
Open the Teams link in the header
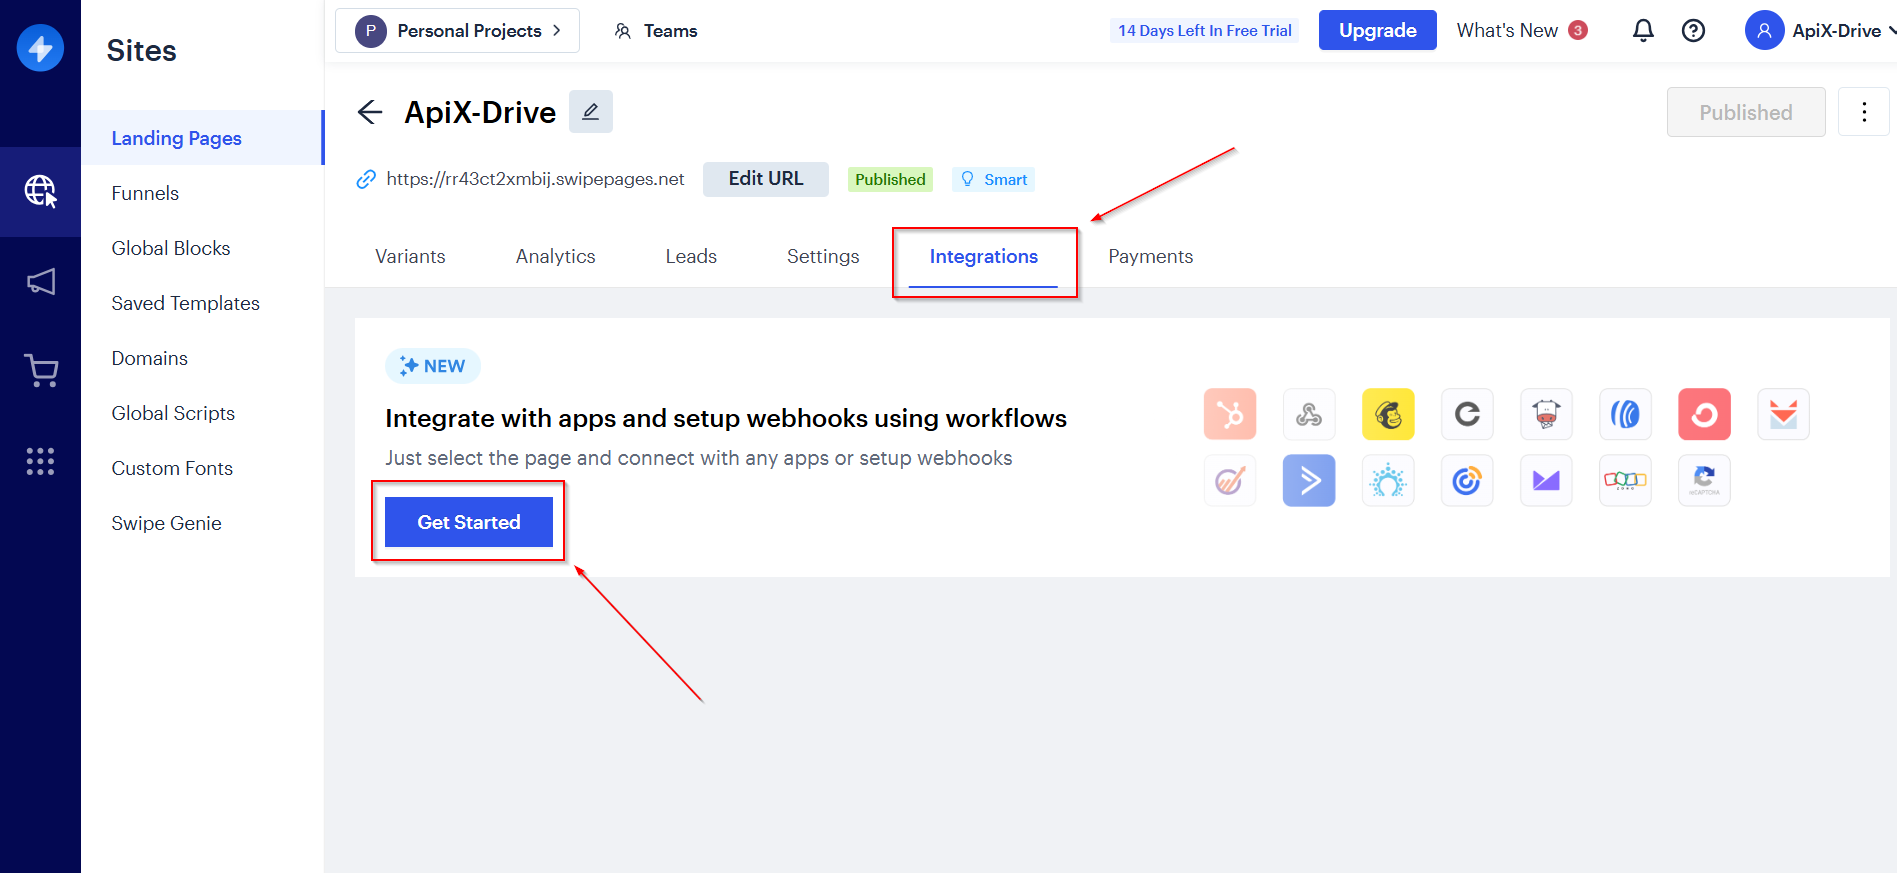[x=656, y=31]
